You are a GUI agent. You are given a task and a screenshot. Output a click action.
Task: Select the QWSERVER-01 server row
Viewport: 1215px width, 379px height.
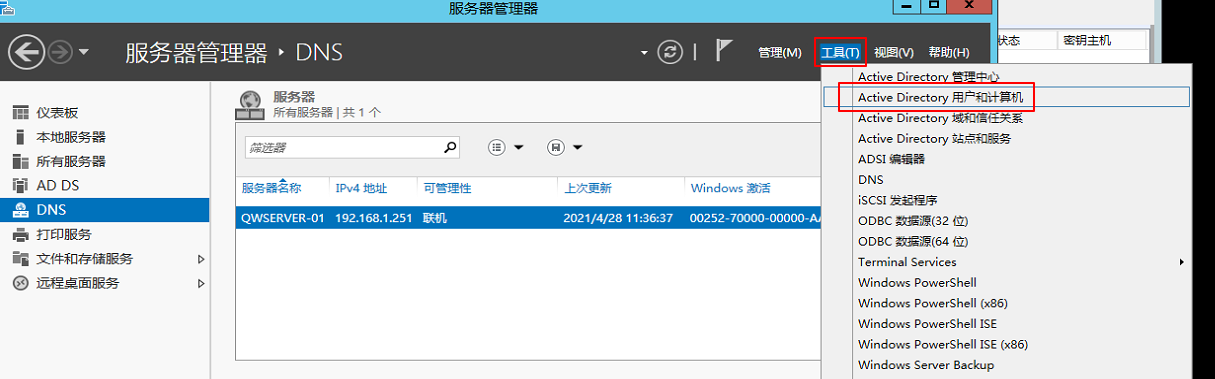[528, 218]
